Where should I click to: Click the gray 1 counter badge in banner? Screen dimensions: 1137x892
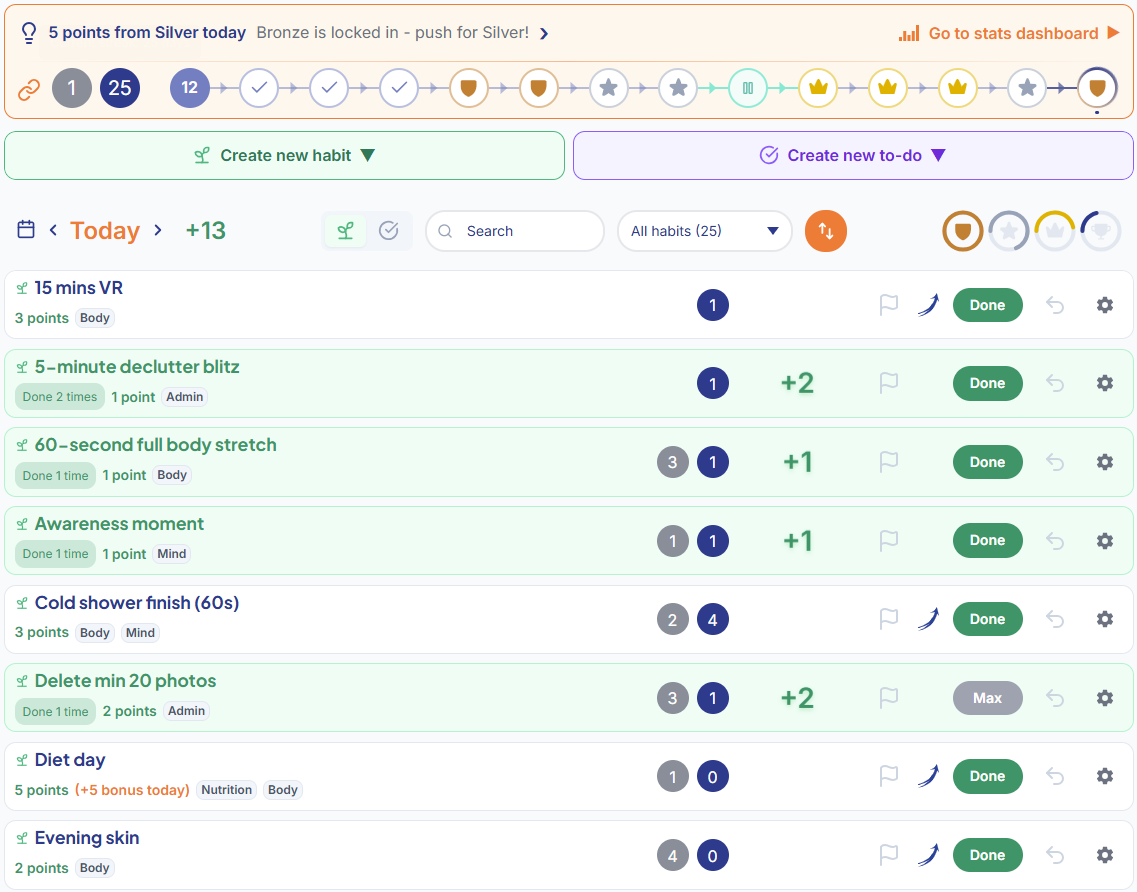(72, 88)
